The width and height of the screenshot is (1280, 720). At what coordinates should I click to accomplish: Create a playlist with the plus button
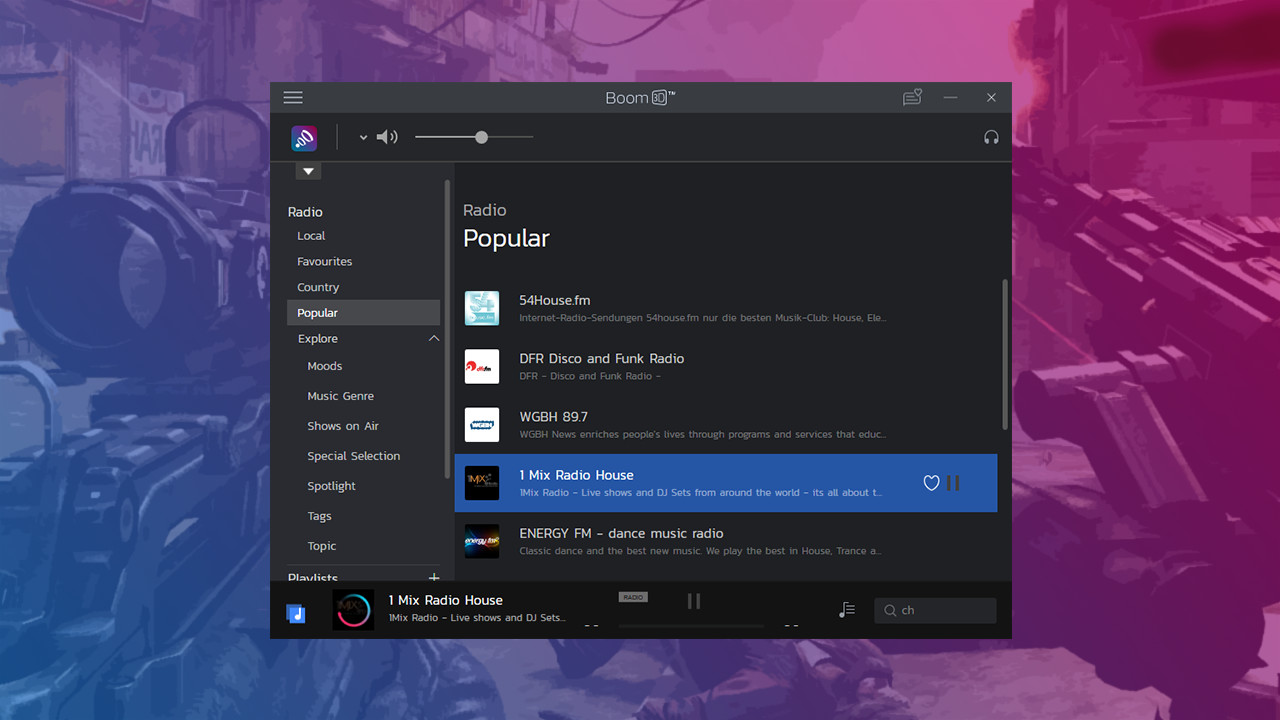pyautogui.click(x=434, y=578)
